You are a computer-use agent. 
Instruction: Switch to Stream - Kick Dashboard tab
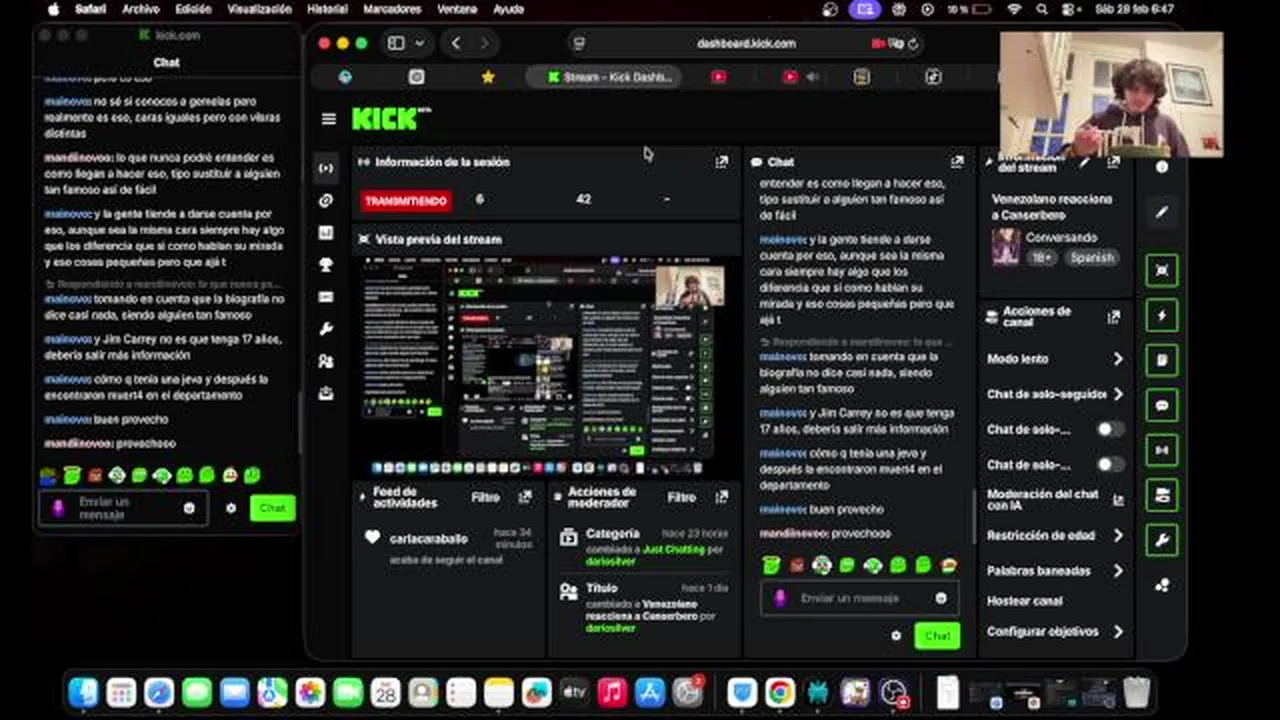pyautogui.click(x=605, y=77)
